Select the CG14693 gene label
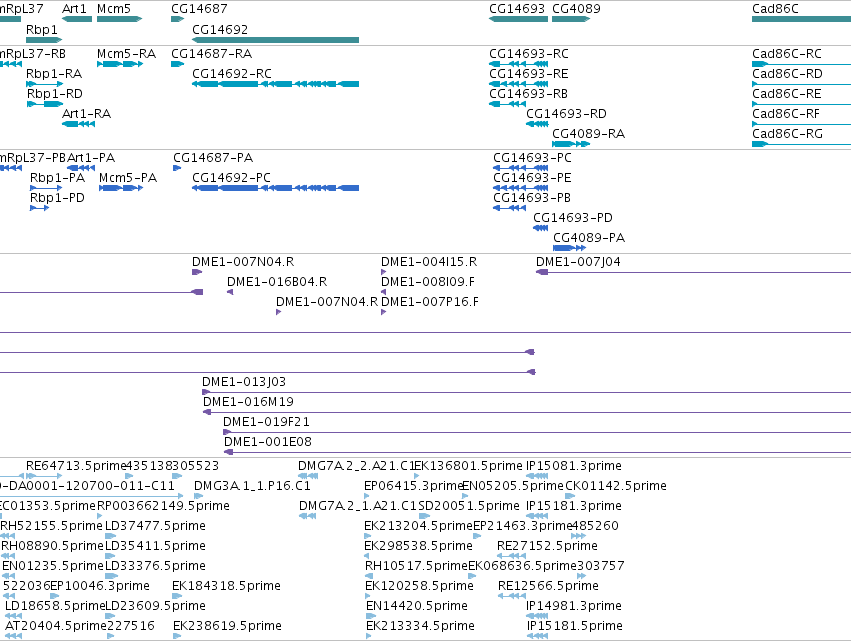This screenshot has width=851, height=641. (x=517, y=9)
